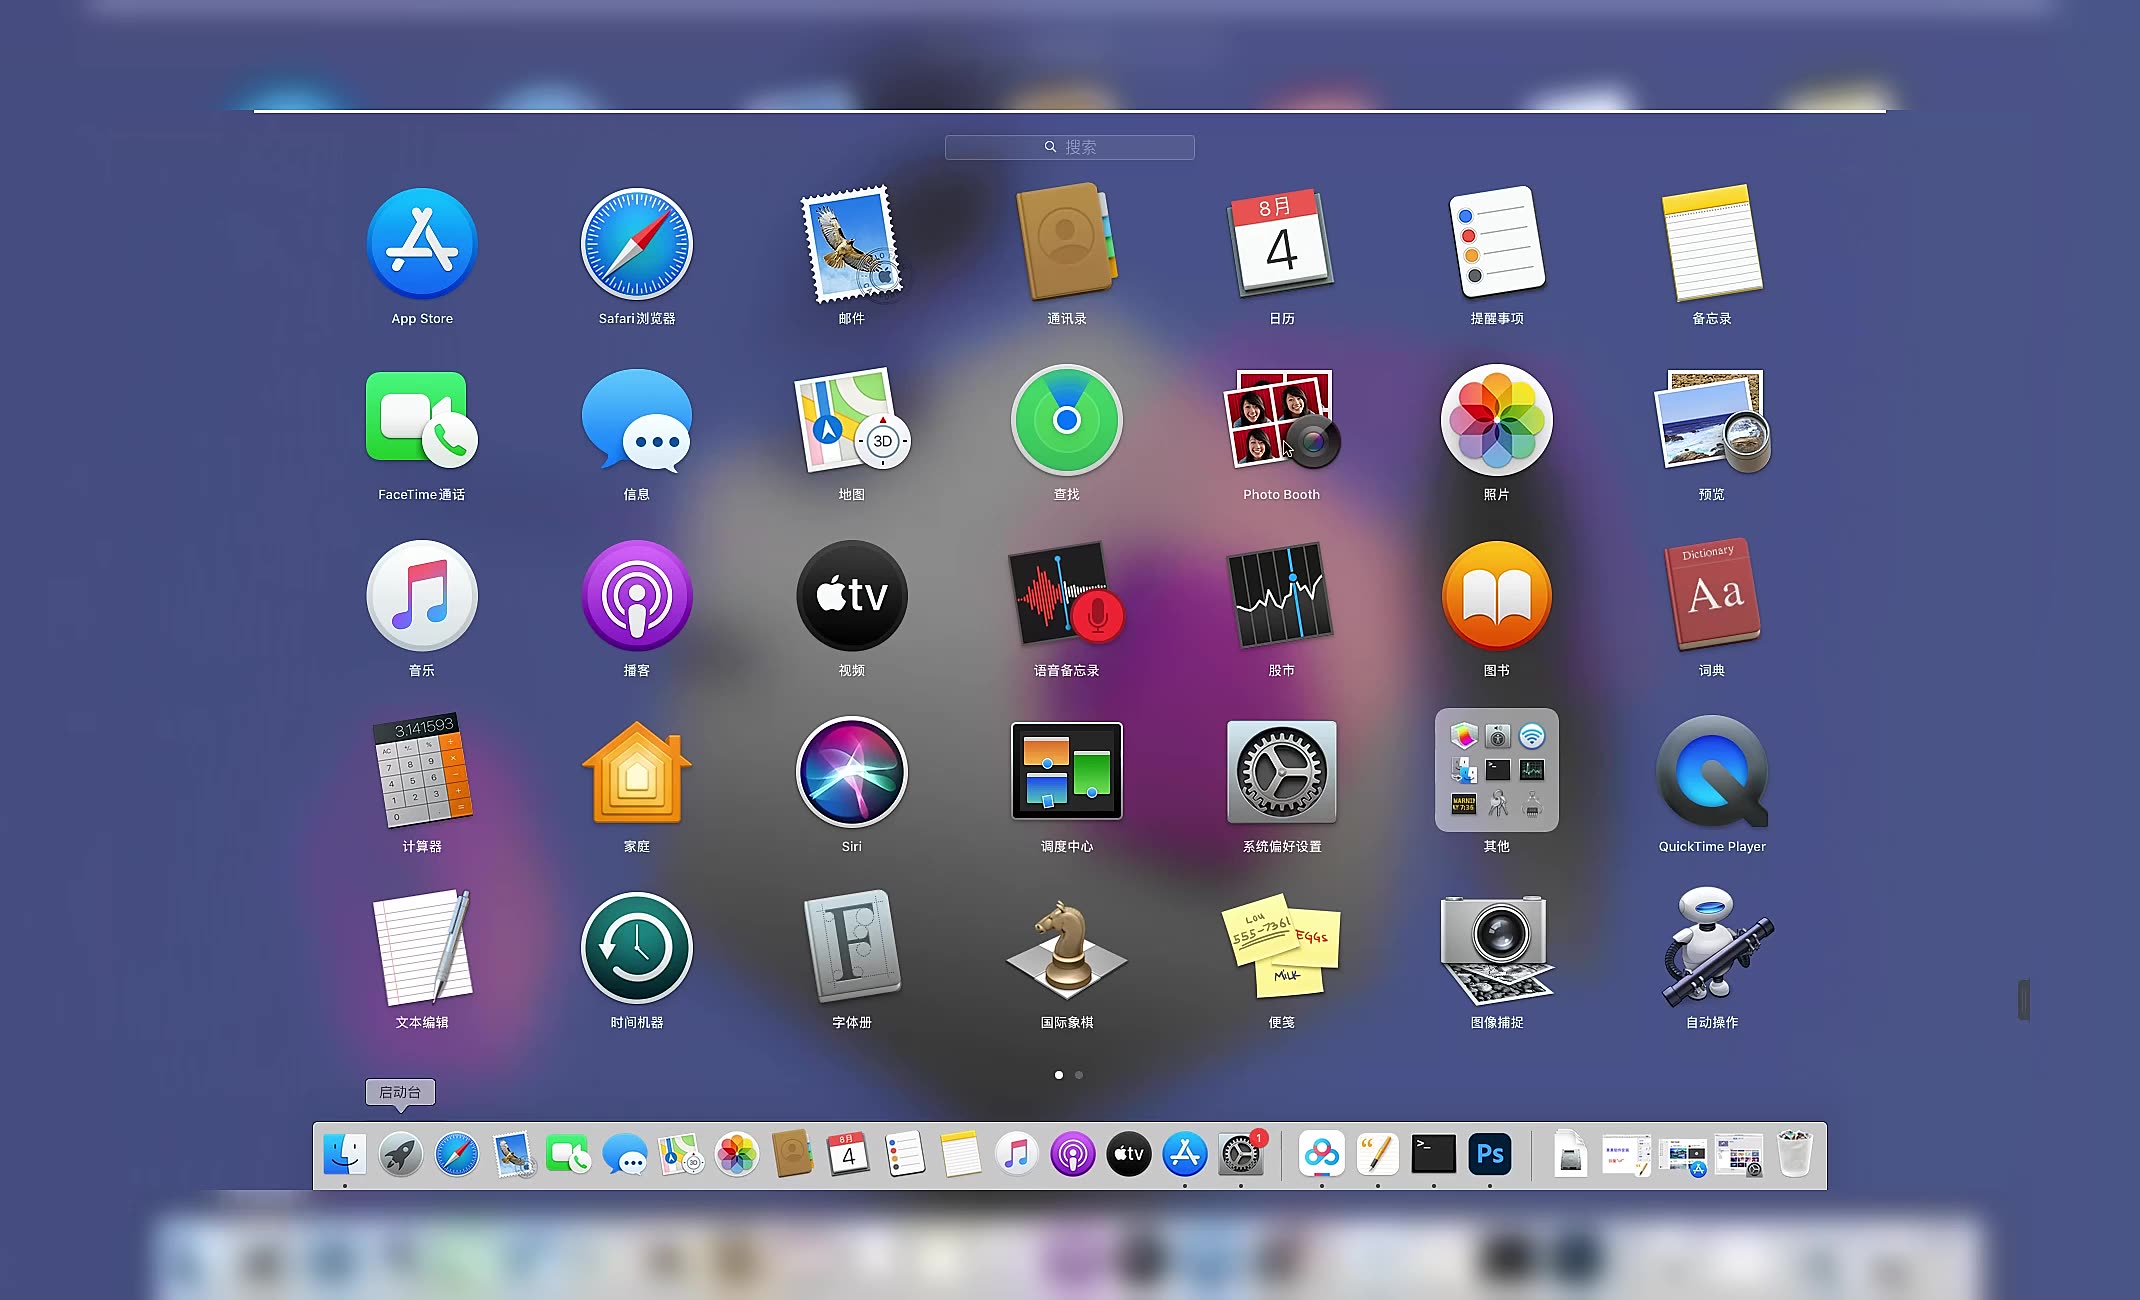
Task: Open the 邮件 Mail app in Launchpad
Action: coord(852,244)
